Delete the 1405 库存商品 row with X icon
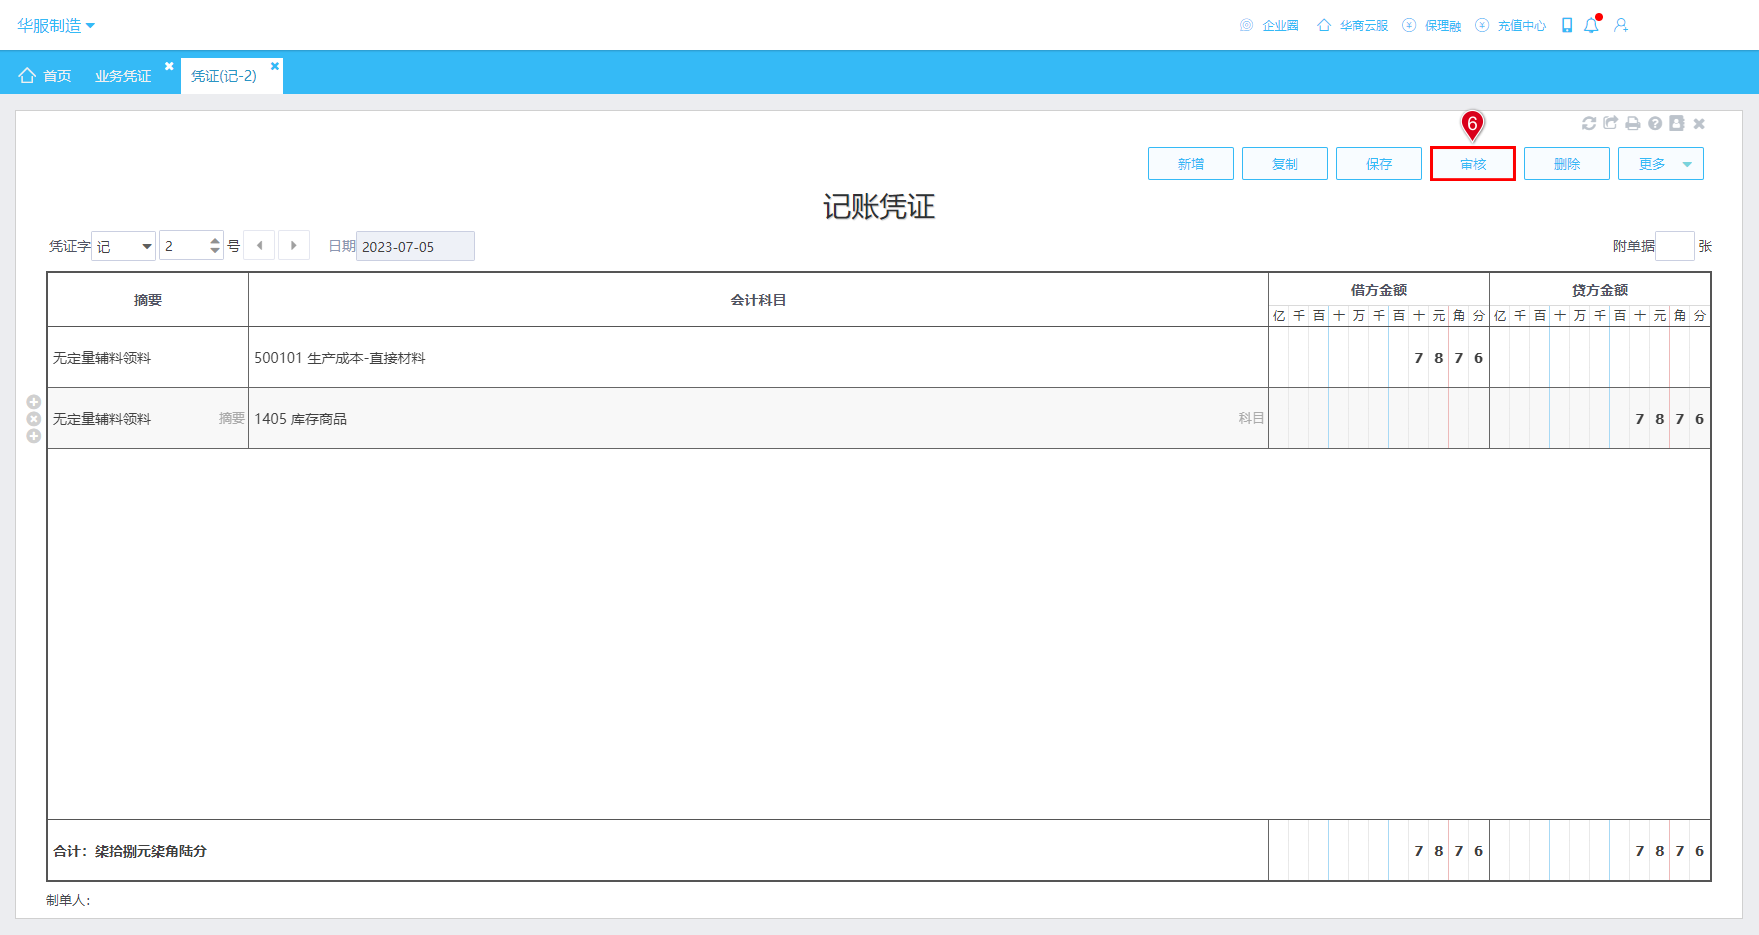Screen dimensions: 1759x935 (x=33, y=419)
